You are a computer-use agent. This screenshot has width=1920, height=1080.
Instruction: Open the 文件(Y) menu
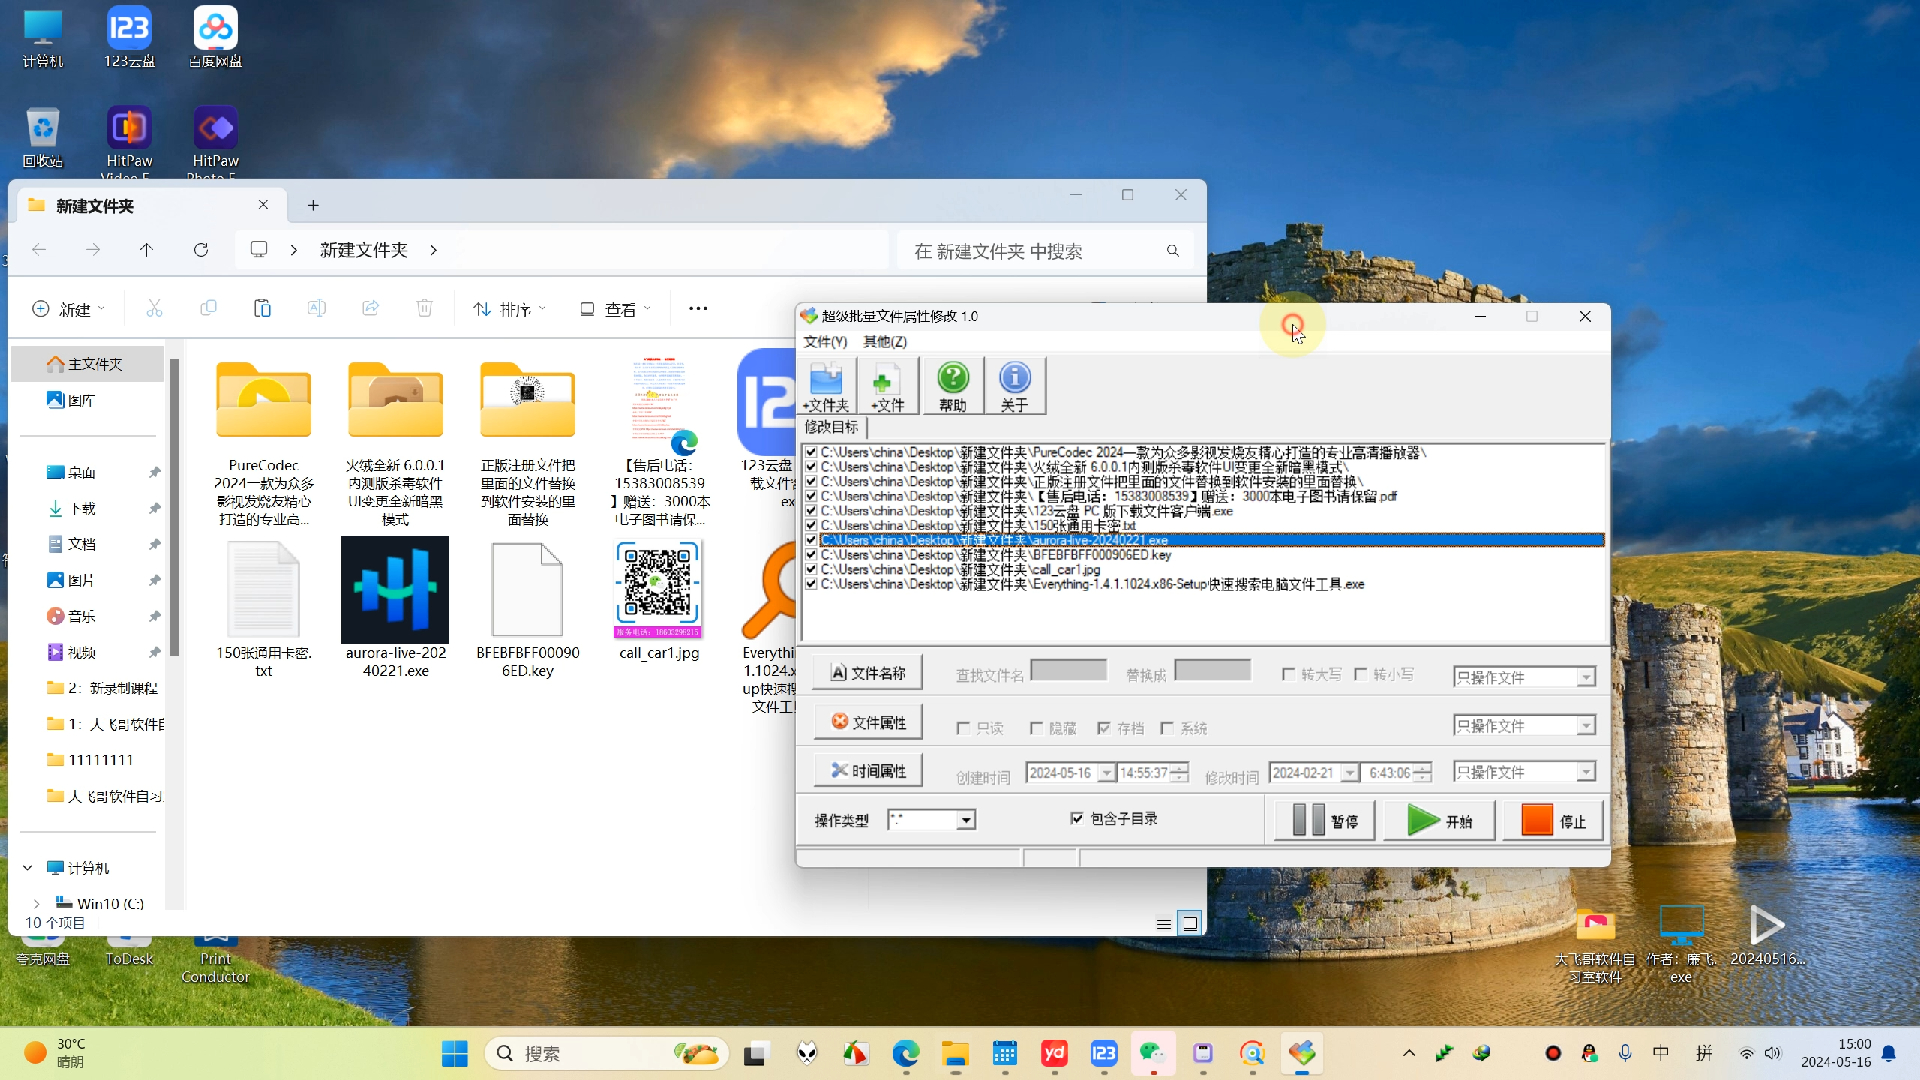(x=823, y=341)
